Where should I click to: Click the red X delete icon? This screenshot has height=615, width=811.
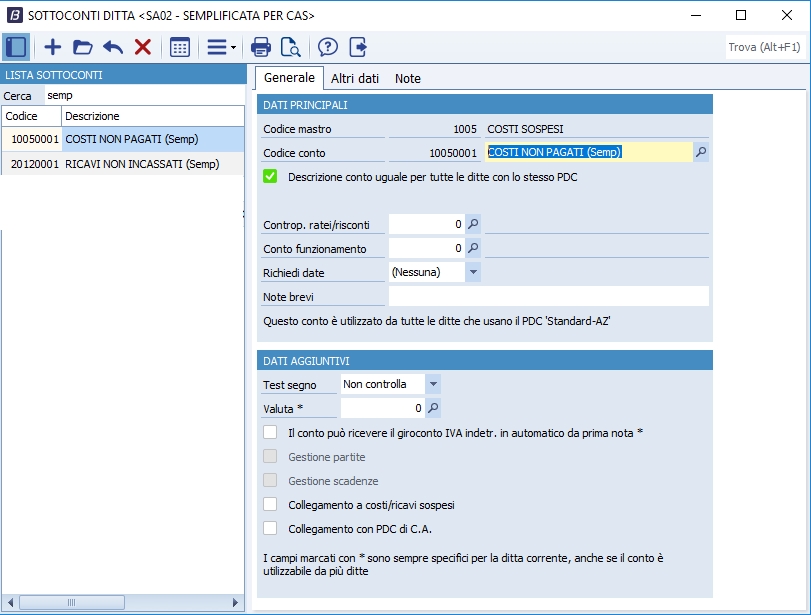pyautogui.click(x=143, y=47)
